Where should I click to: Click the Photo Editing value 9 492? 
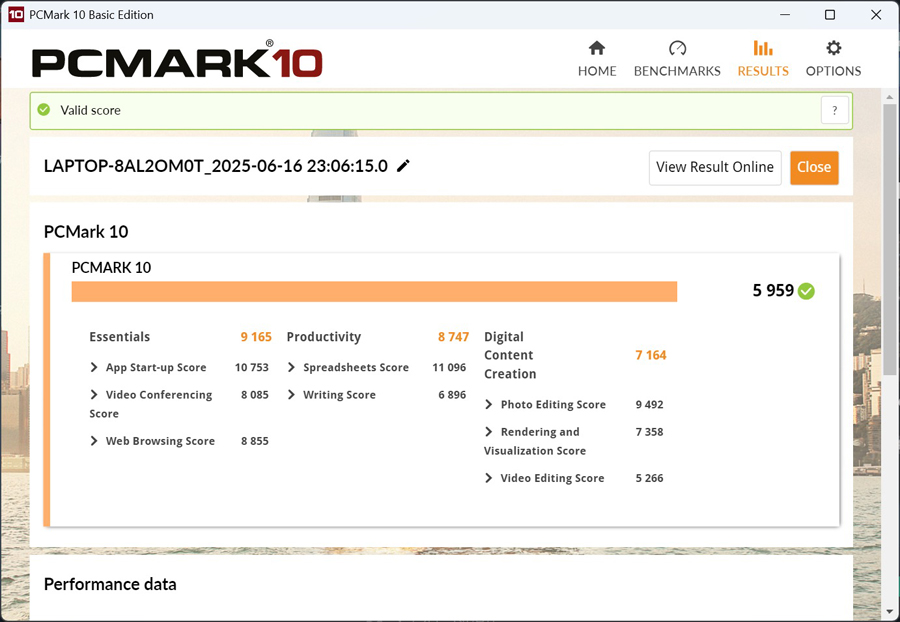pyautogui.click(x=649, y=405)
